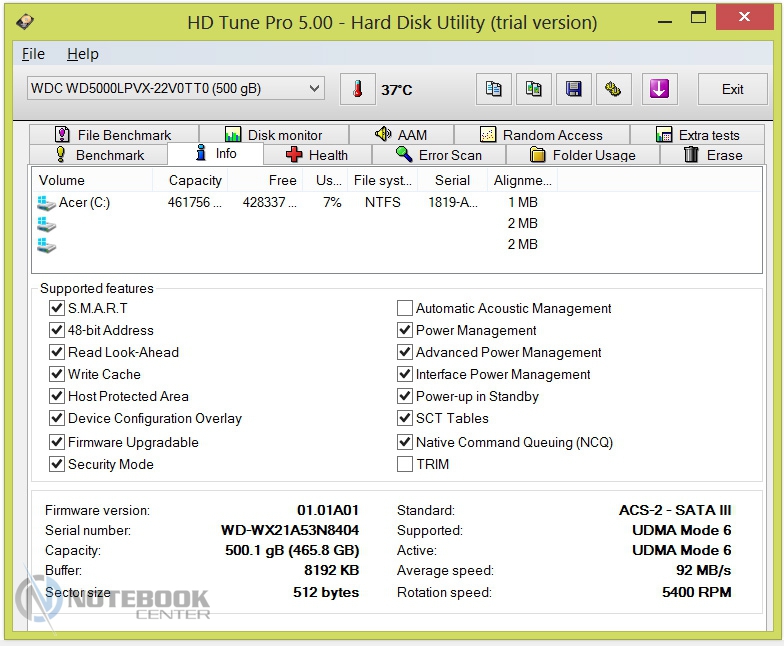
Task: Open the Health tab
Action: 318,155
